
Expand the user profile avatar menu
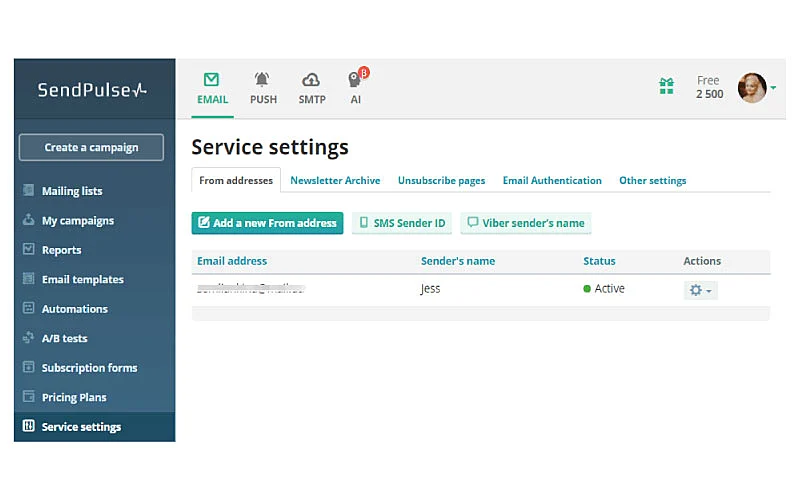[x=755, y=87]
